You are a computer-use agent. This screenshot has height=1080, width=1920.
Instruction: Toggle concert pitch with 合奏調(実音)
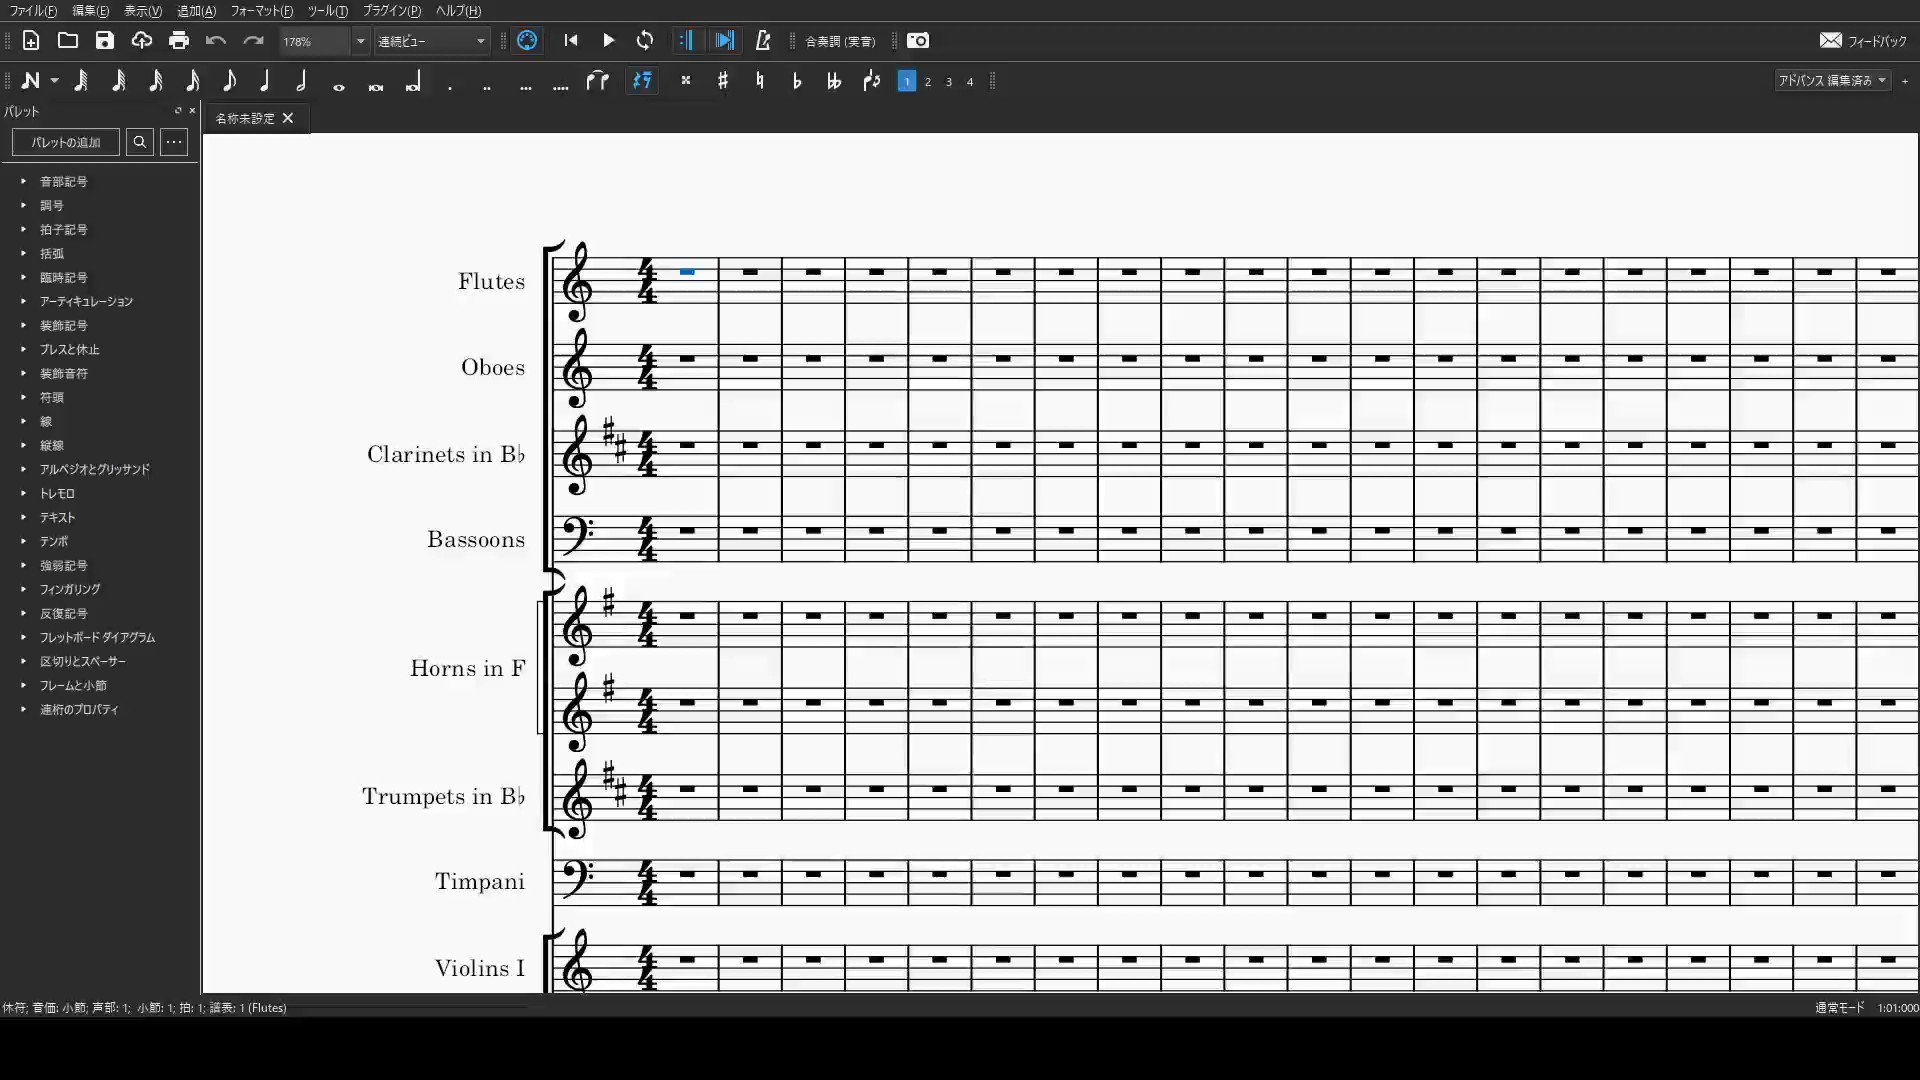tap(841, 41)
